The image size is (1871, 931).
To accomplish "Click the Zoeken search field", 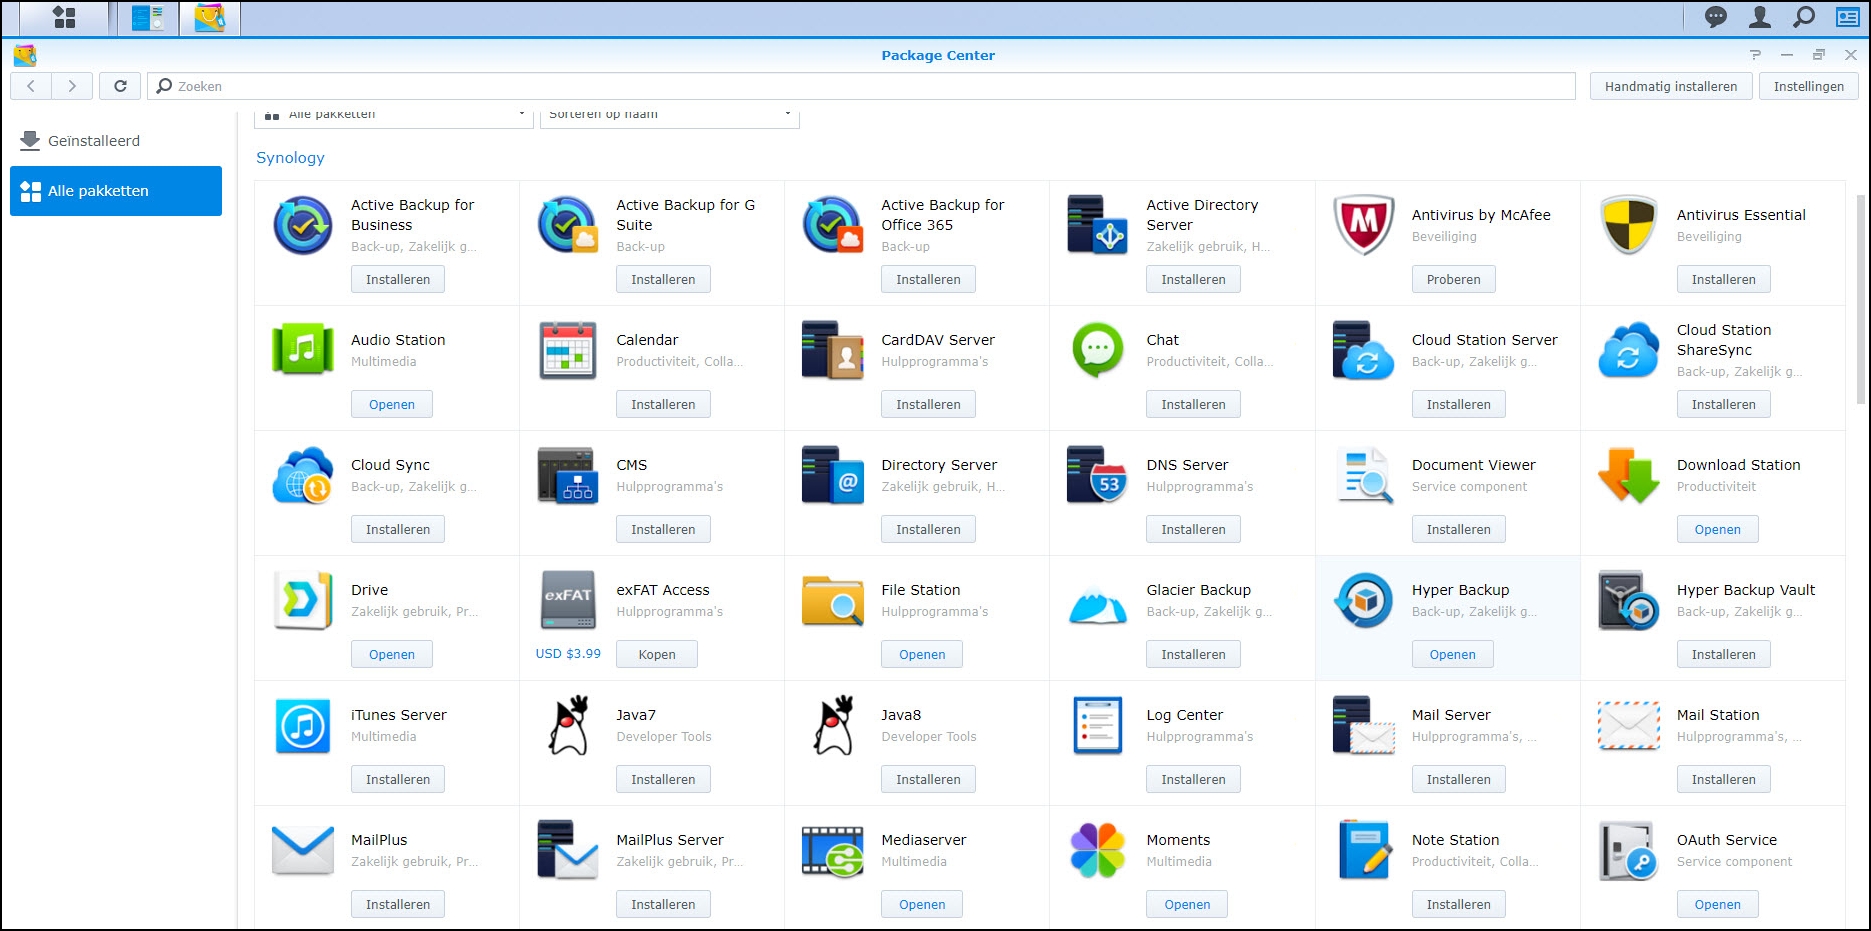I will click(861, 86).
